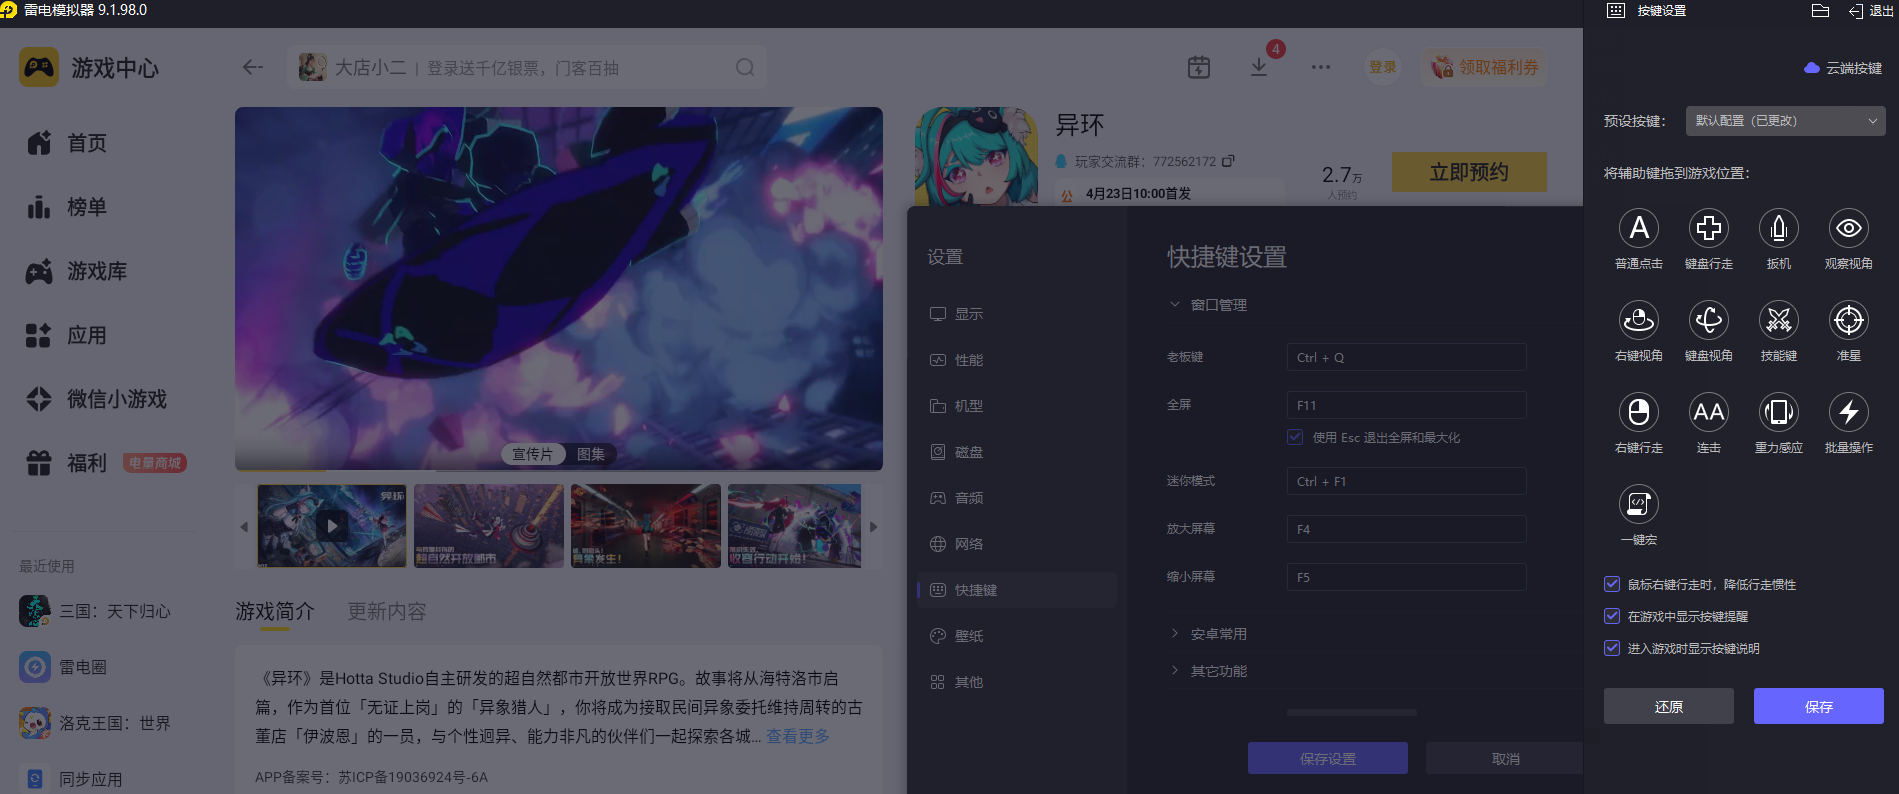The width and height of the screenshot is (1899, 794).
Task: Select the 右键行走 right-click walk icon
Action: click(x=1638, y=412)
